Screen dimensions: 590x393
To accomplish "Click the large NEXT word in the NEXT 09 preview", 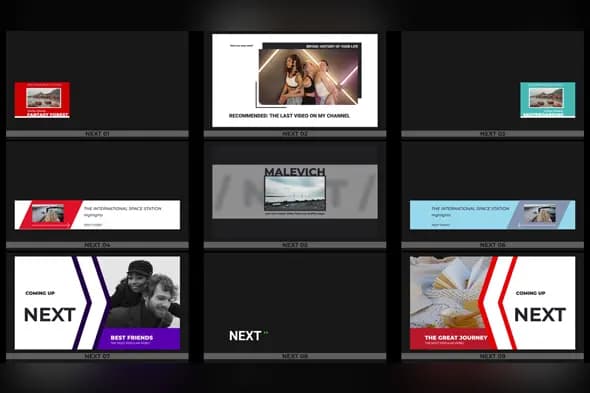I will [x=540, y=315].
